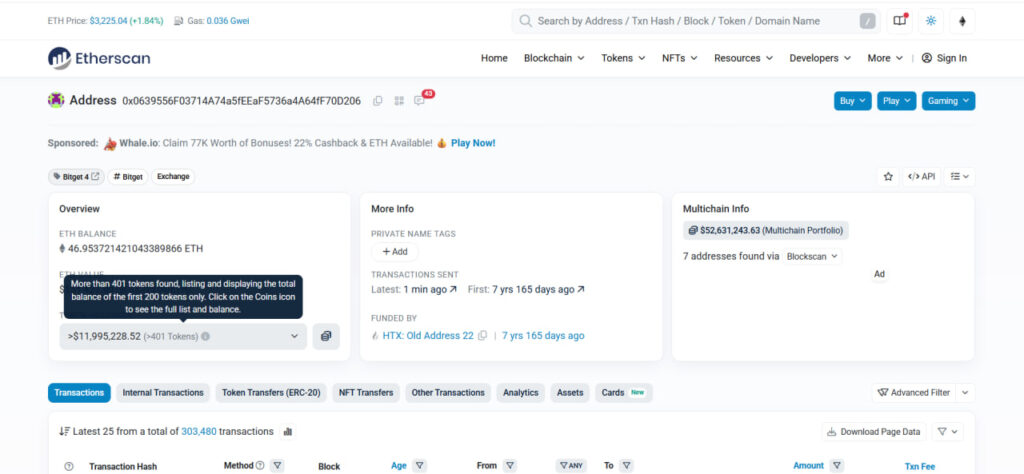Viewport: 1024px width, 474px height.
Task: Switch to Token Transfers (ERC-20) tab
Action: [x=271, y=392]
